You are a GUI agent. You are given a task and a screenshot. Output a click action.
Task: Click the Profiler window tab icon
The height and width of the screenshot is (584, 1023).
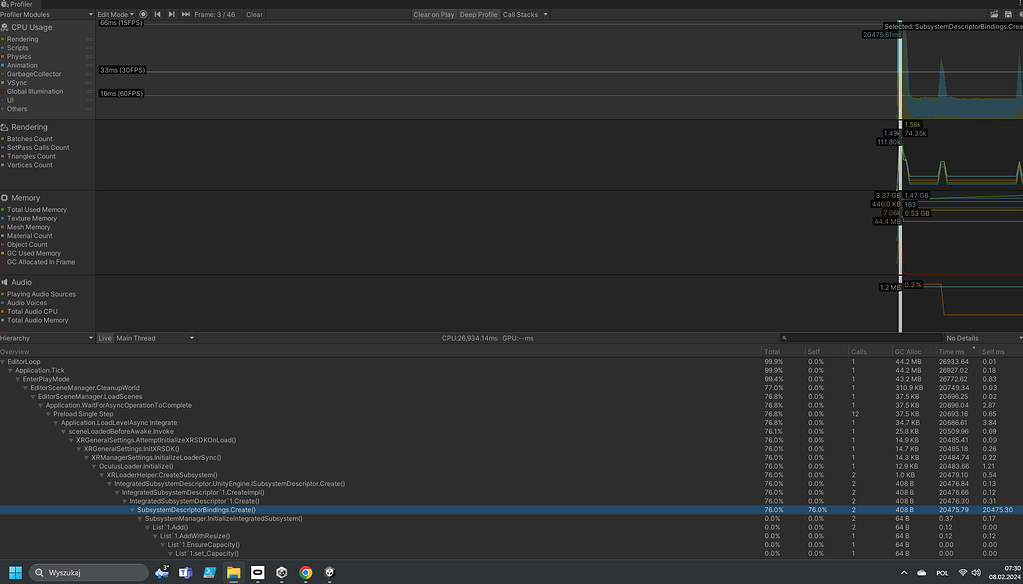coord(7,4)
